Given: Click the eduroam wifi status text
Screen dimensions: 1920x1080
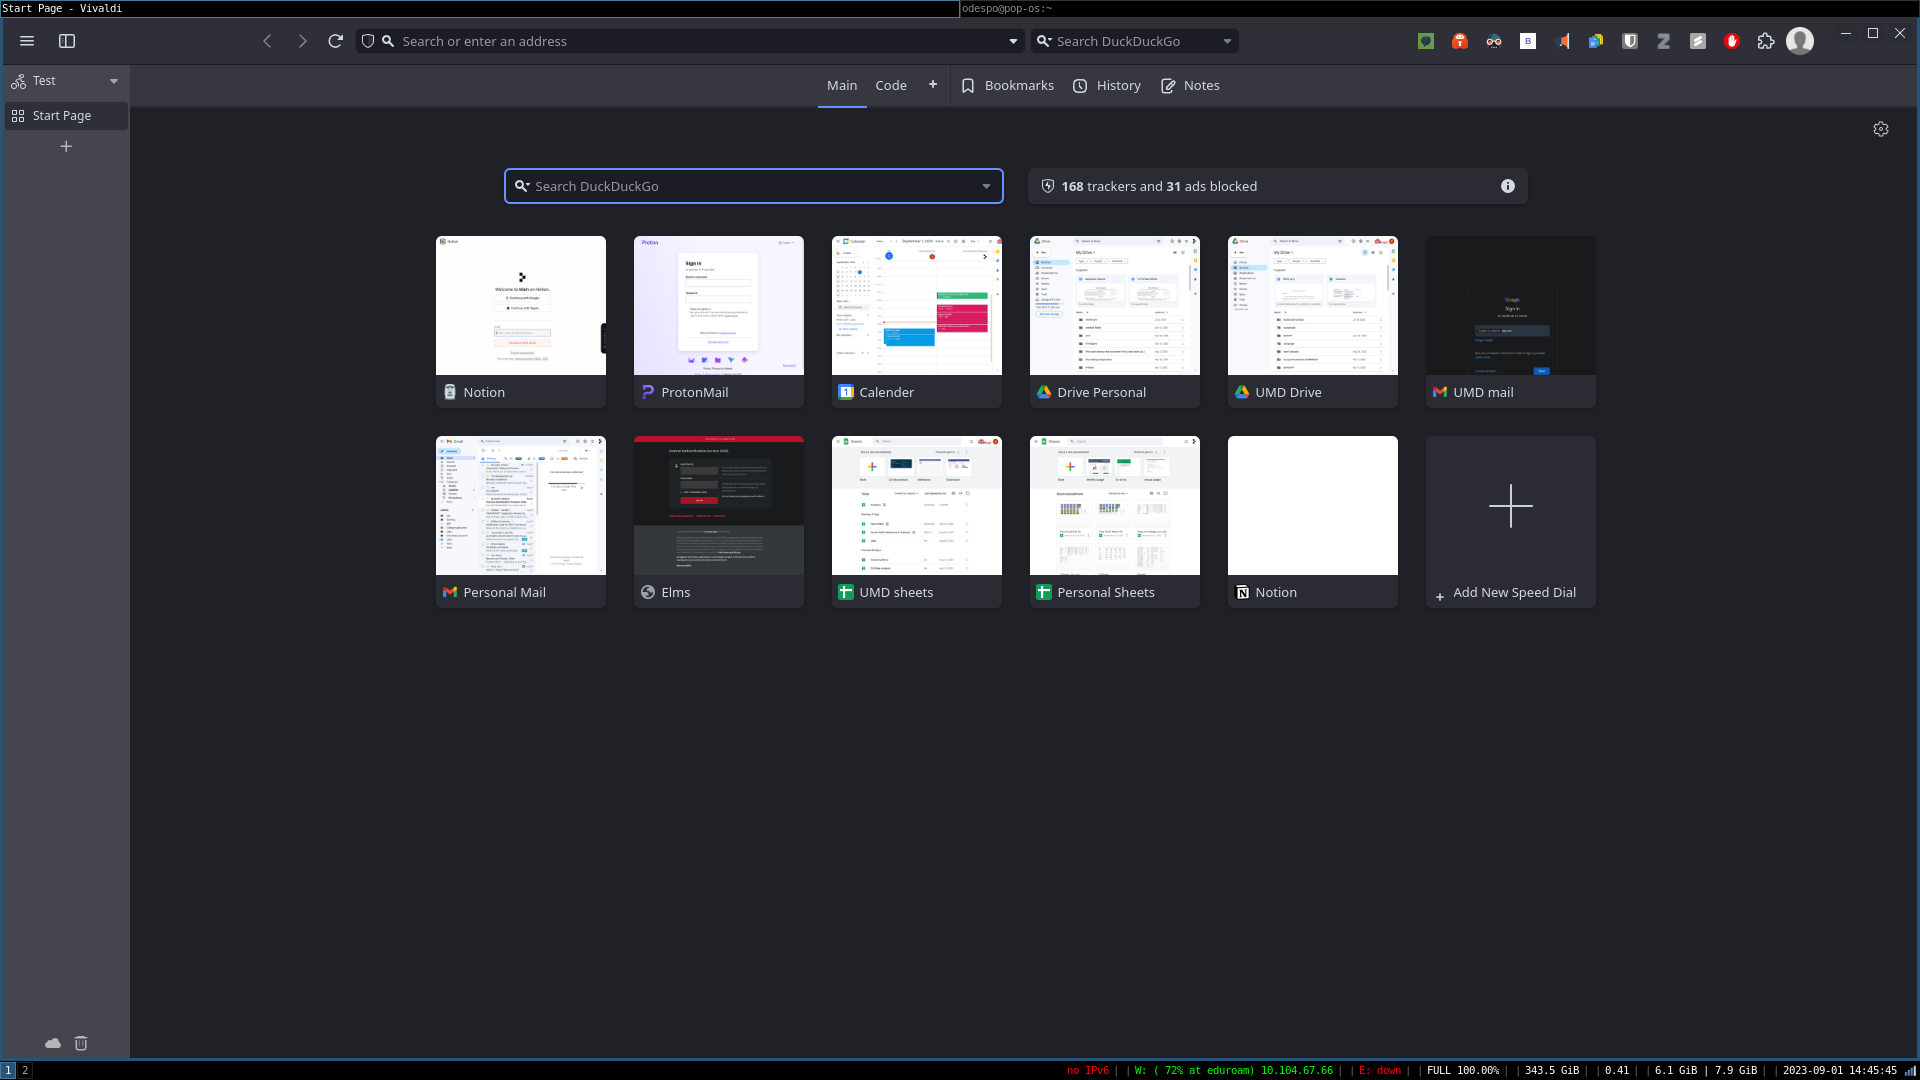Looking at the screenshot, I should click(x=1233, y=1070).
